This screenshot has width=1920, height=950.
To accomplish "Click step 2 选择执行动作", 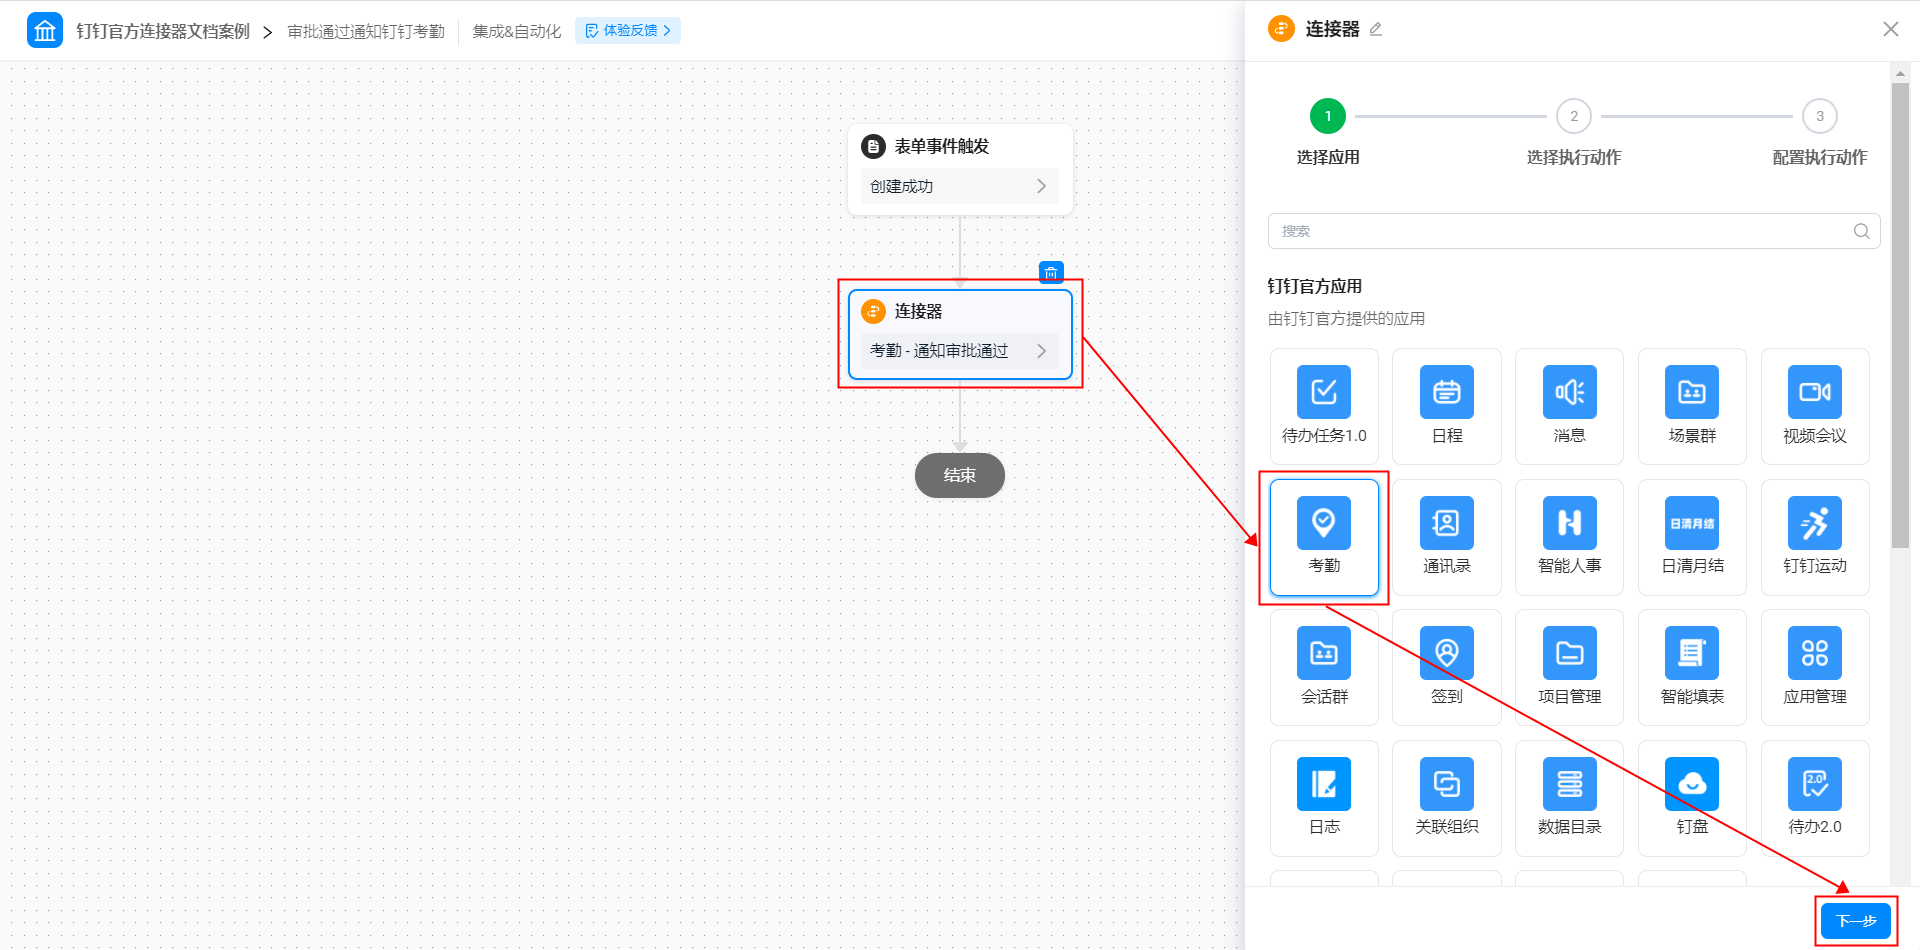I will [x=1574, y=133].
